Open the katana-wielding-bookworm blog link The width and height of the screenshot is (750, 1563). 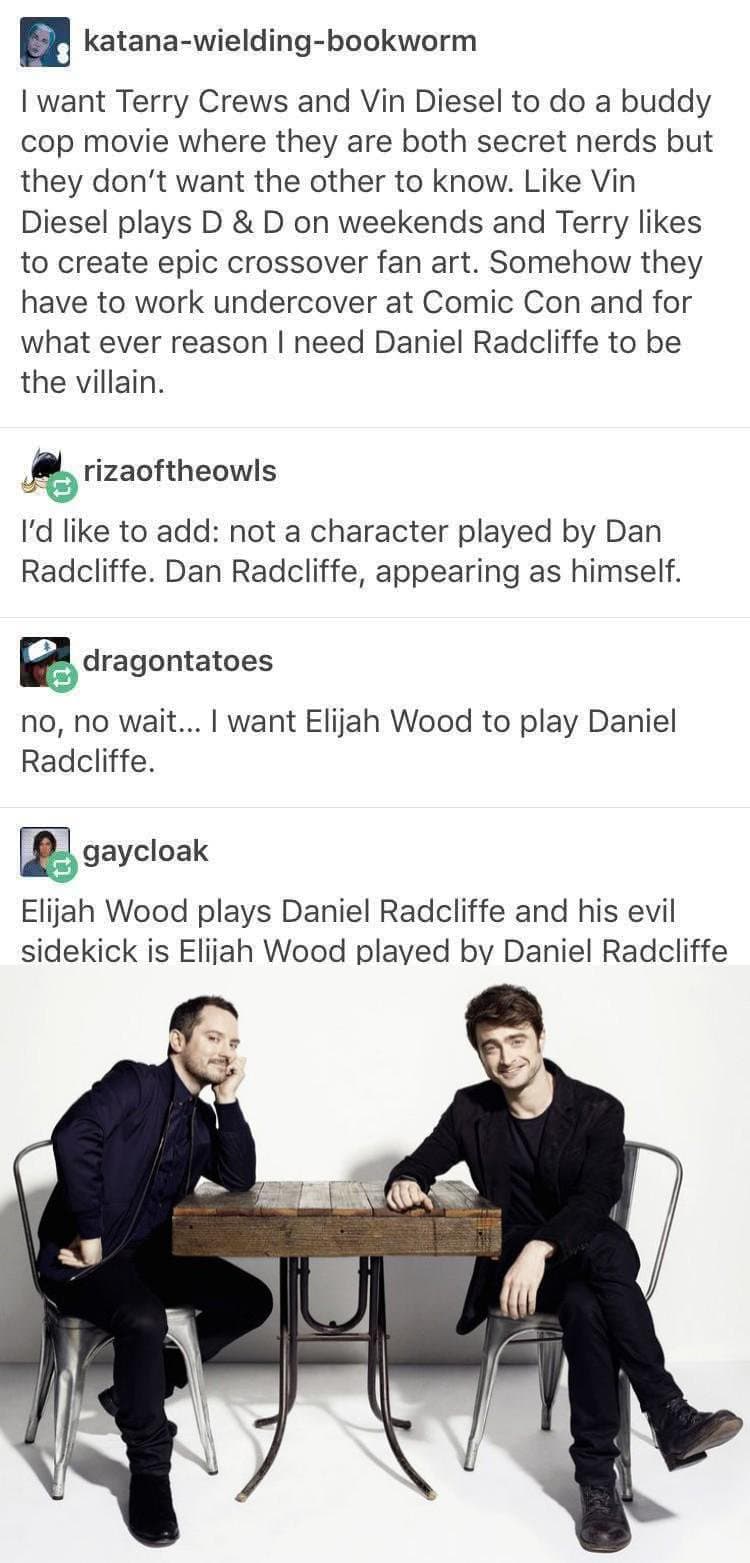click(280, 41)
